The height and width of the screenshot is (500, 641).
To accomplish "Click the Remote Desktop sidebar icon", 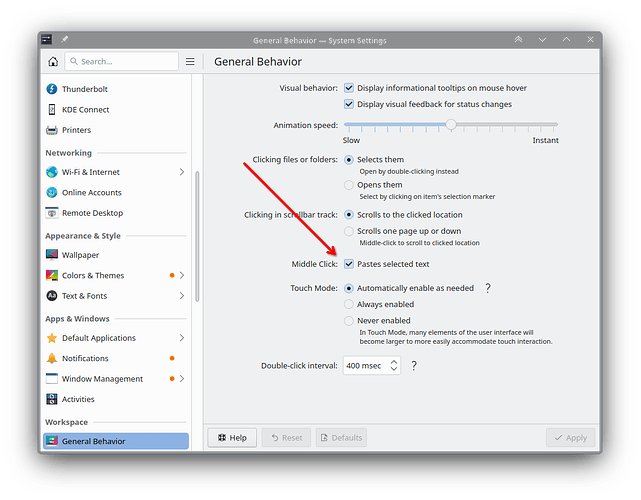I will click(x=52, y=213).
